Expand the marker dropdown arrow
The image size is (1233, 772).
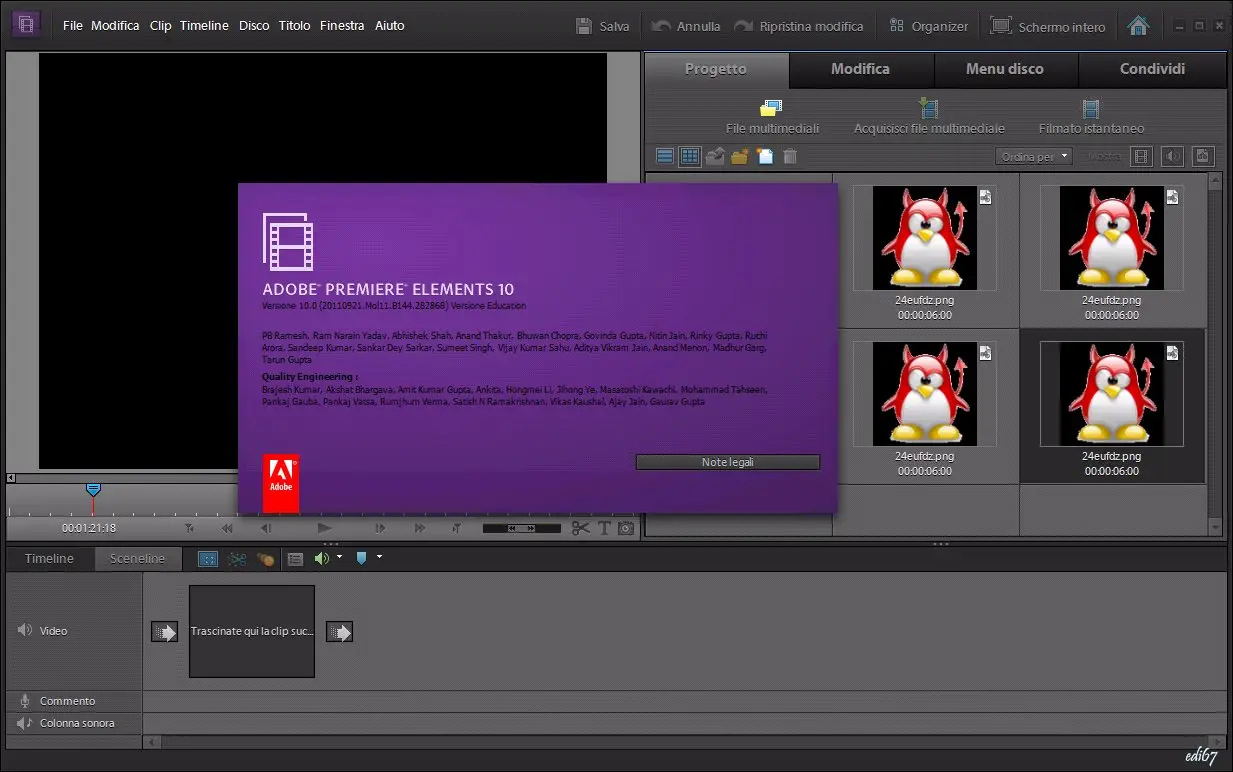[x=379, y=557]
